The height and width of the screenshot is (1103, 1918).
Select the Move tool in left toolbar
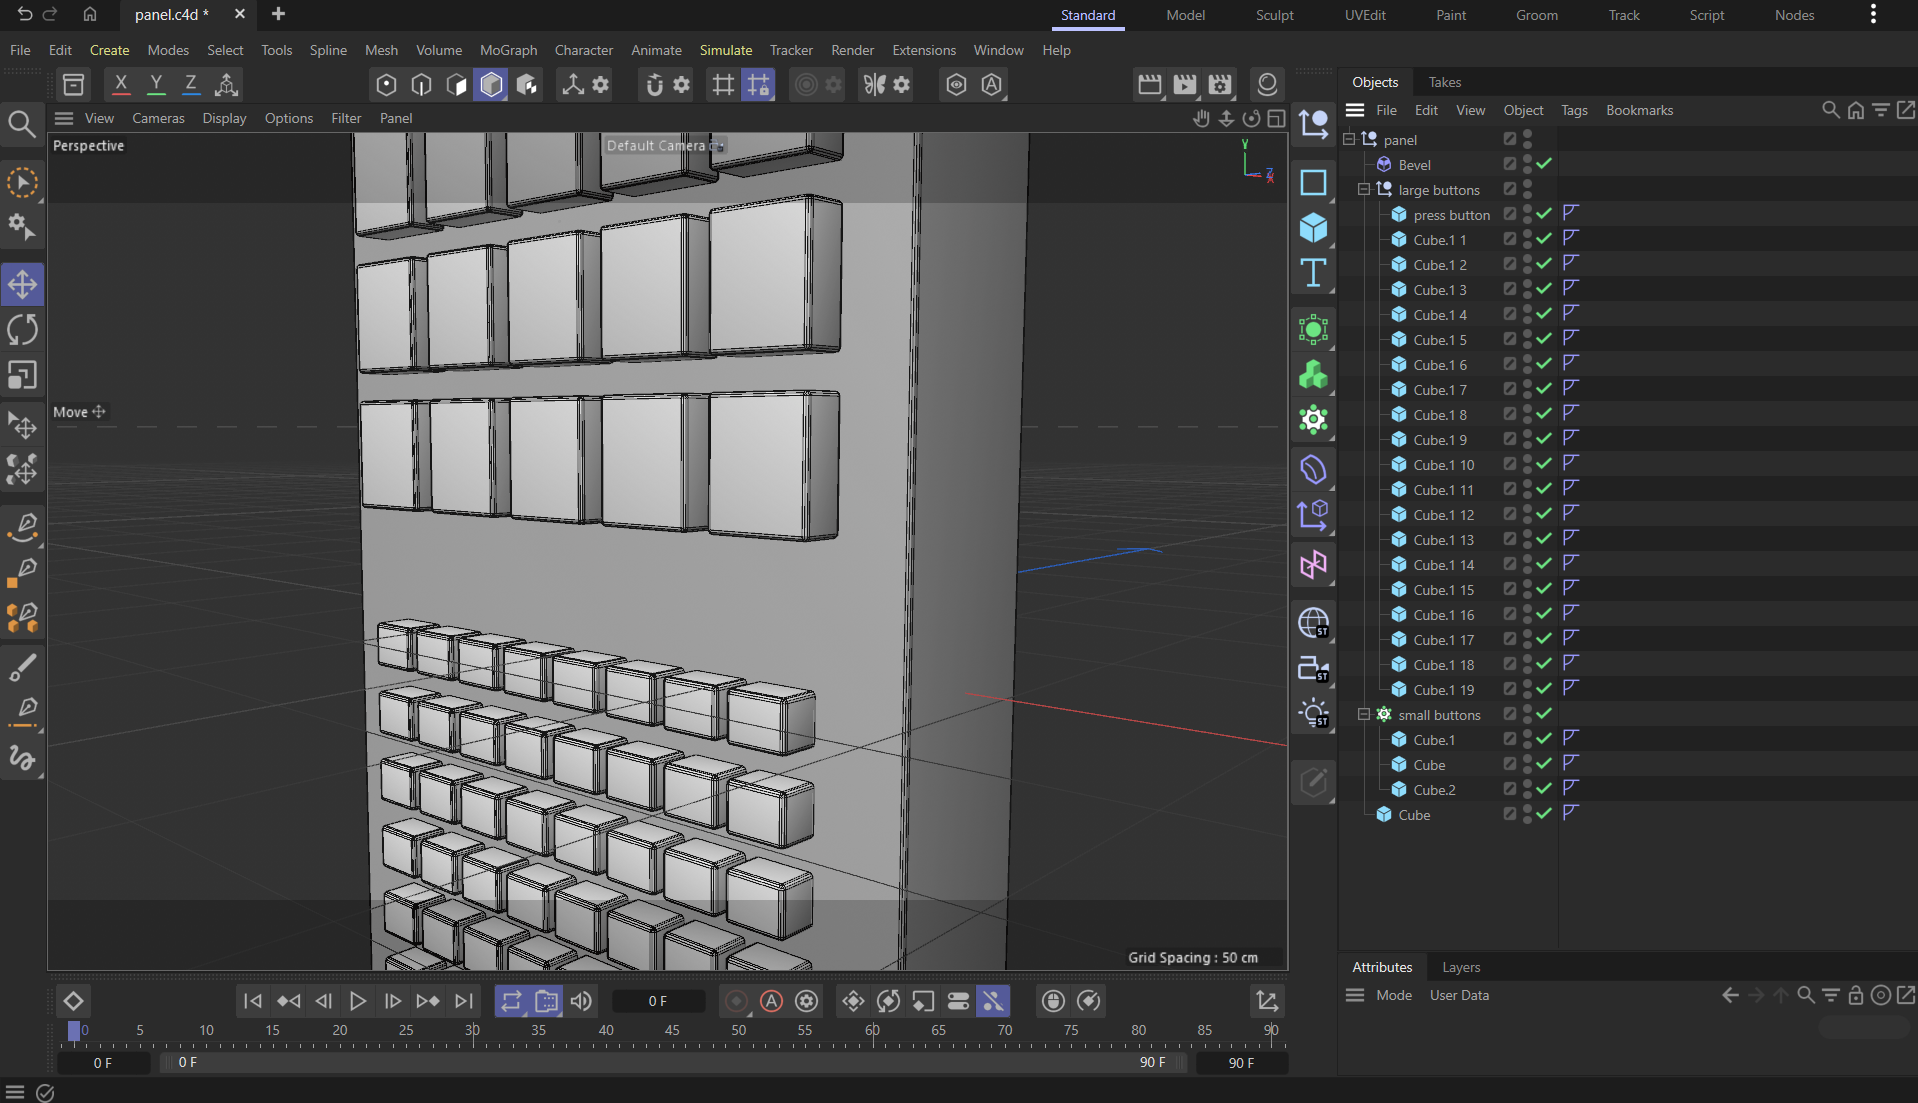click(x=22, y=284)
